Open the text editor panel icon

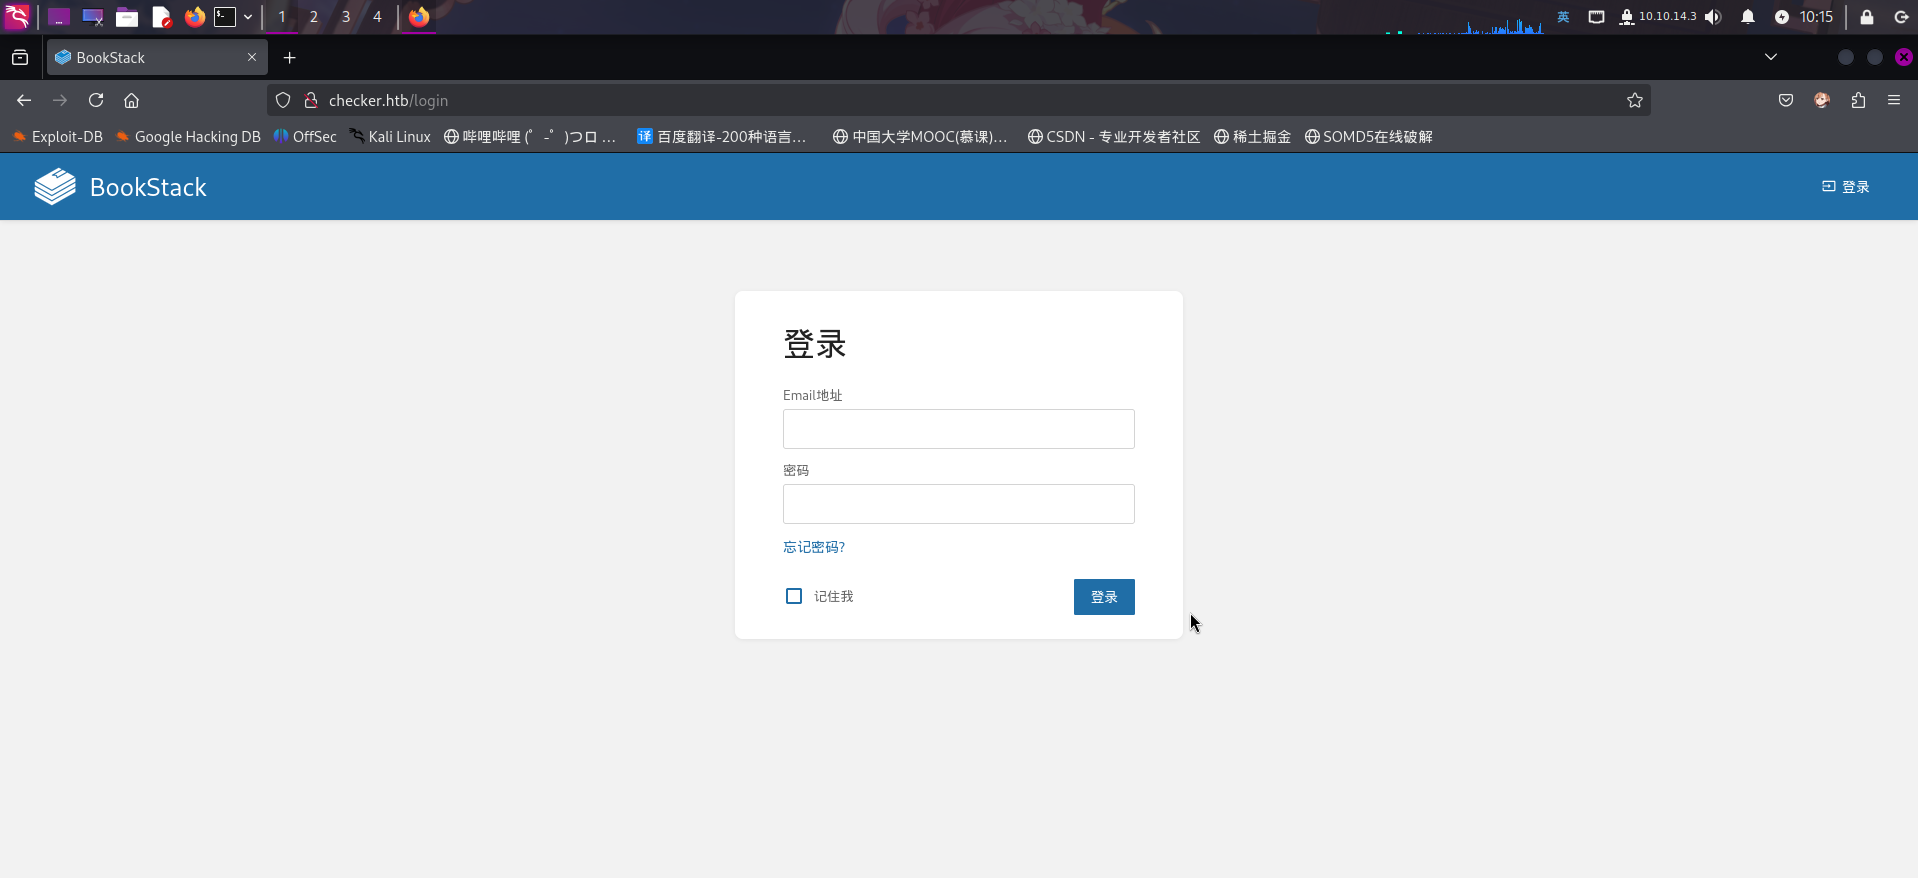click(x=161, y=17)
